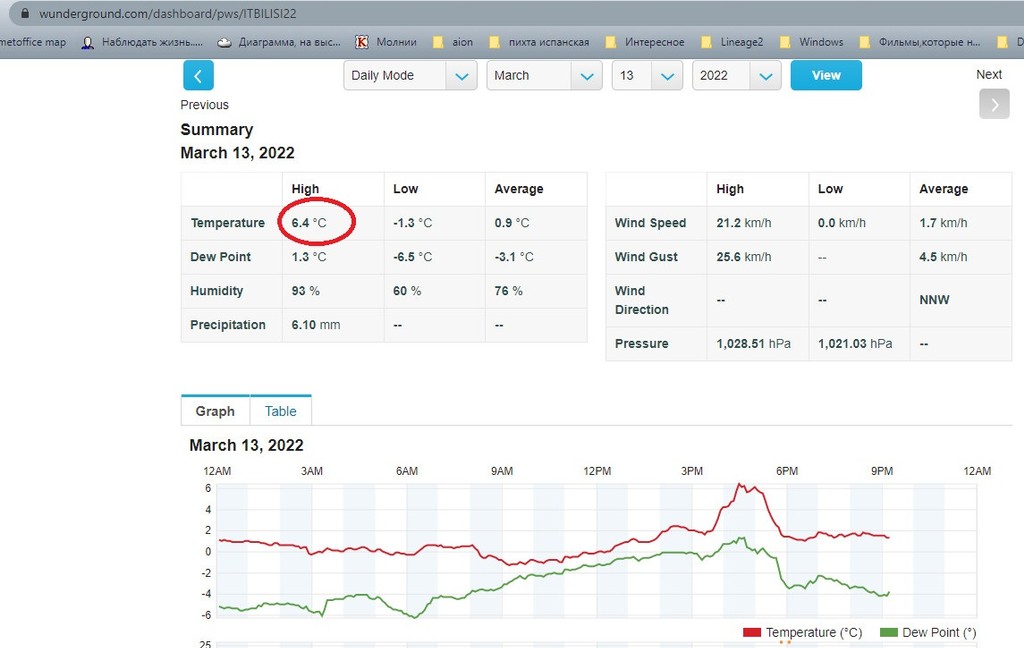Toggle Dew Point series in the graph legend
Screen dimensions: 1024x648
click(x=927, y=632)
